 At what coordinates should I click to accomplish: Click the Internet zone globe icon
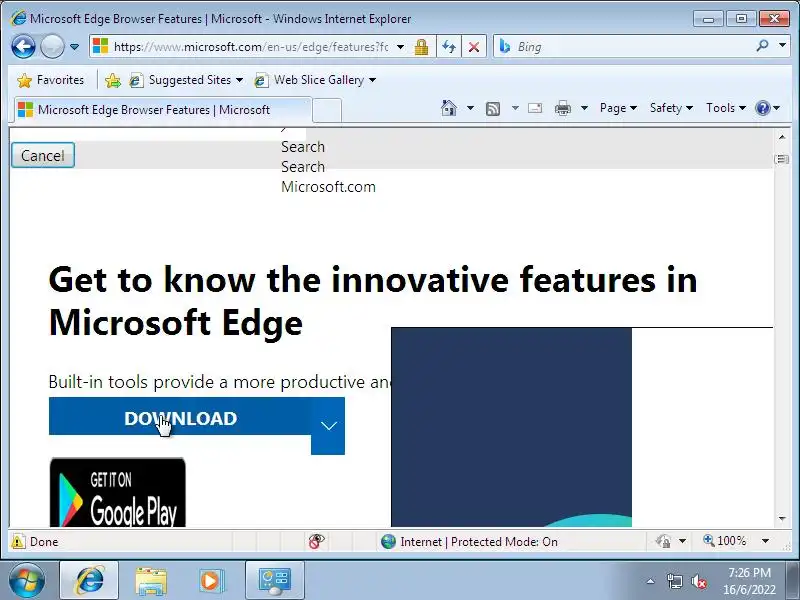388,541
